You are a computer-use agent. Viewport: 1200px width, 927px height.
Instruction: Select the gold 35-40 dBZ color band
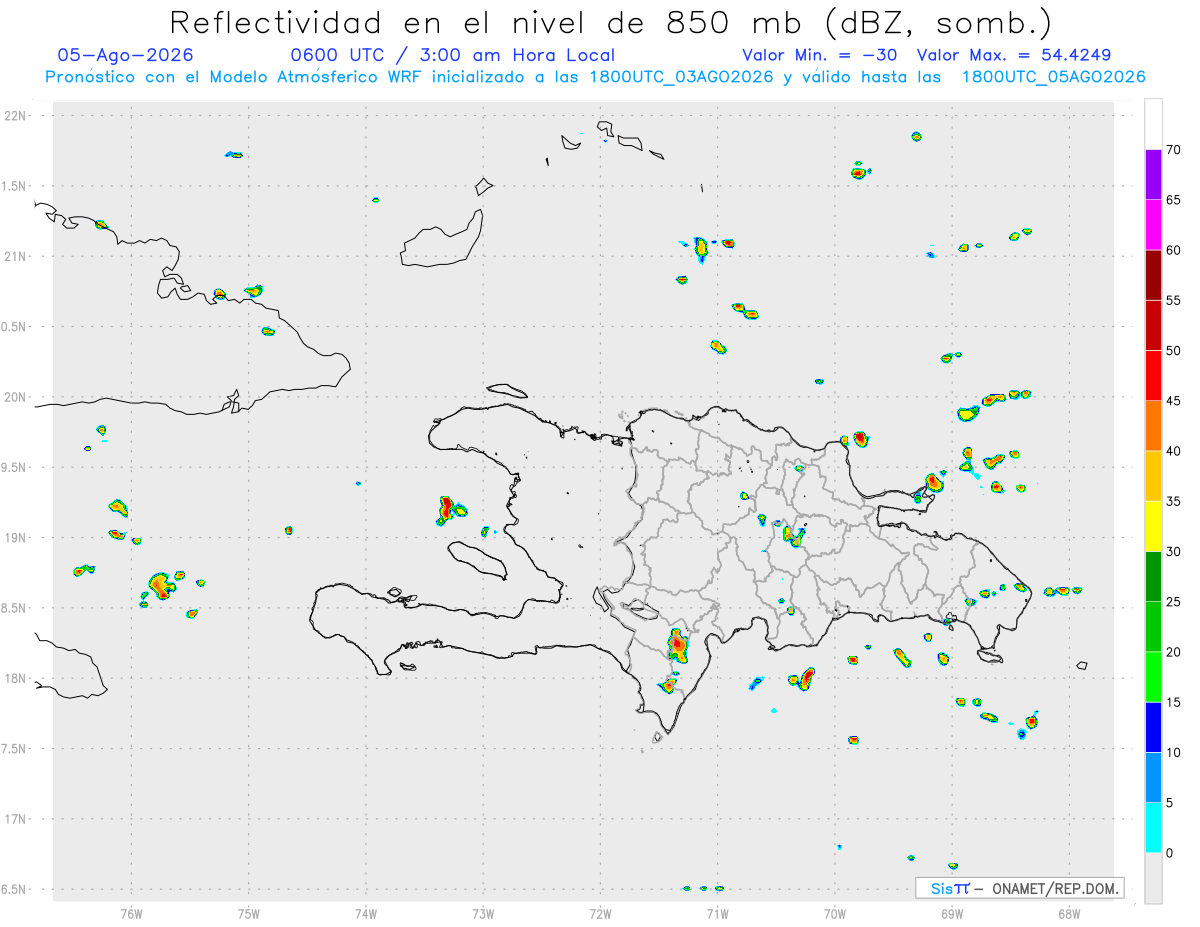click(x=1153, y=476)
